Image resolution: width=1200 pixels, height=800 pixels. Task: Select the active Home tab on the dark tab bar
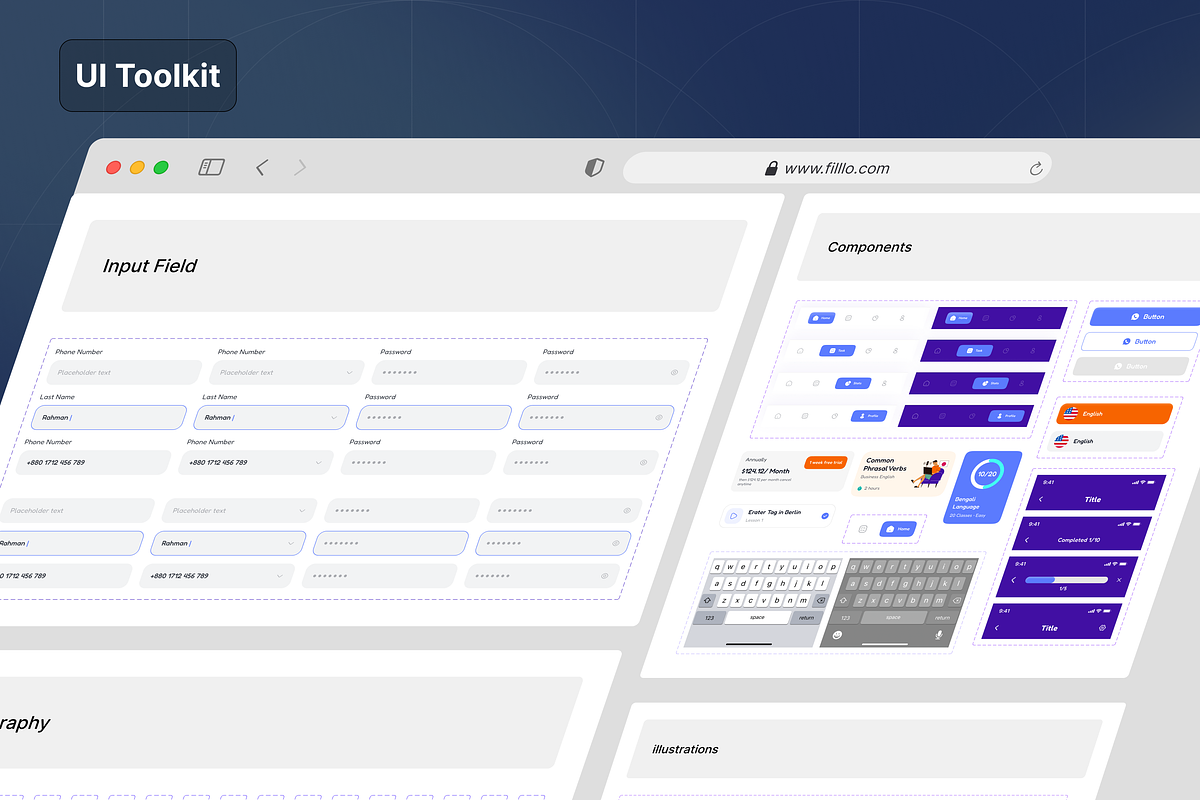[x=959, y=318]
